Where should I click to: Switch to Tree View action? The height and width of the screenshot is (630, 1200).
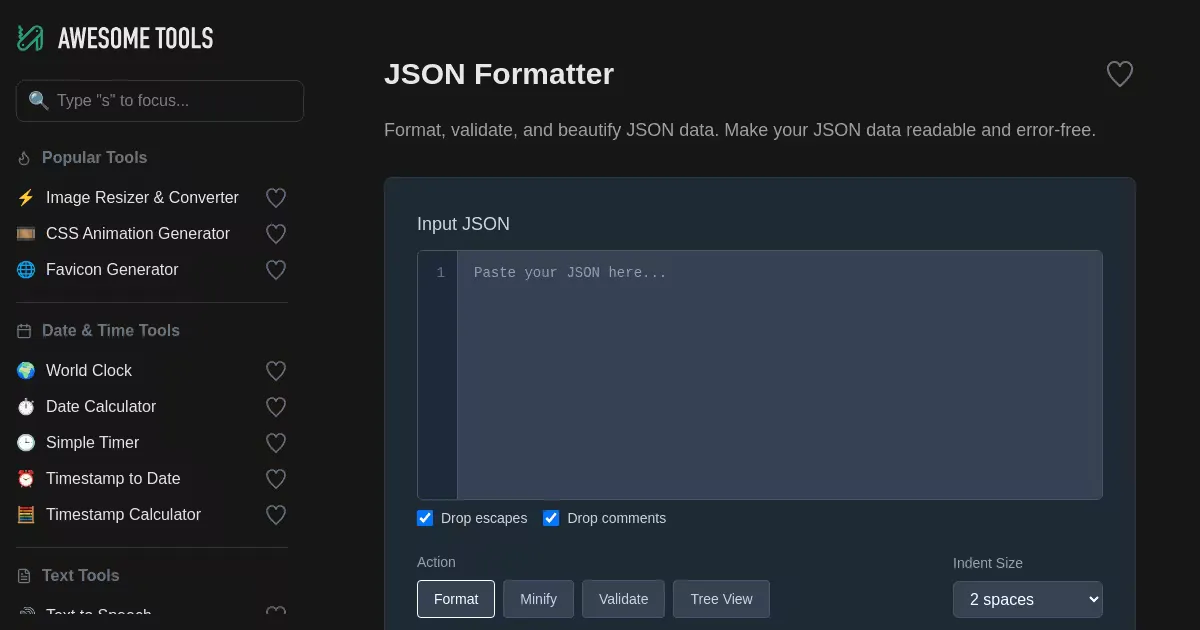tap(721, 599)
